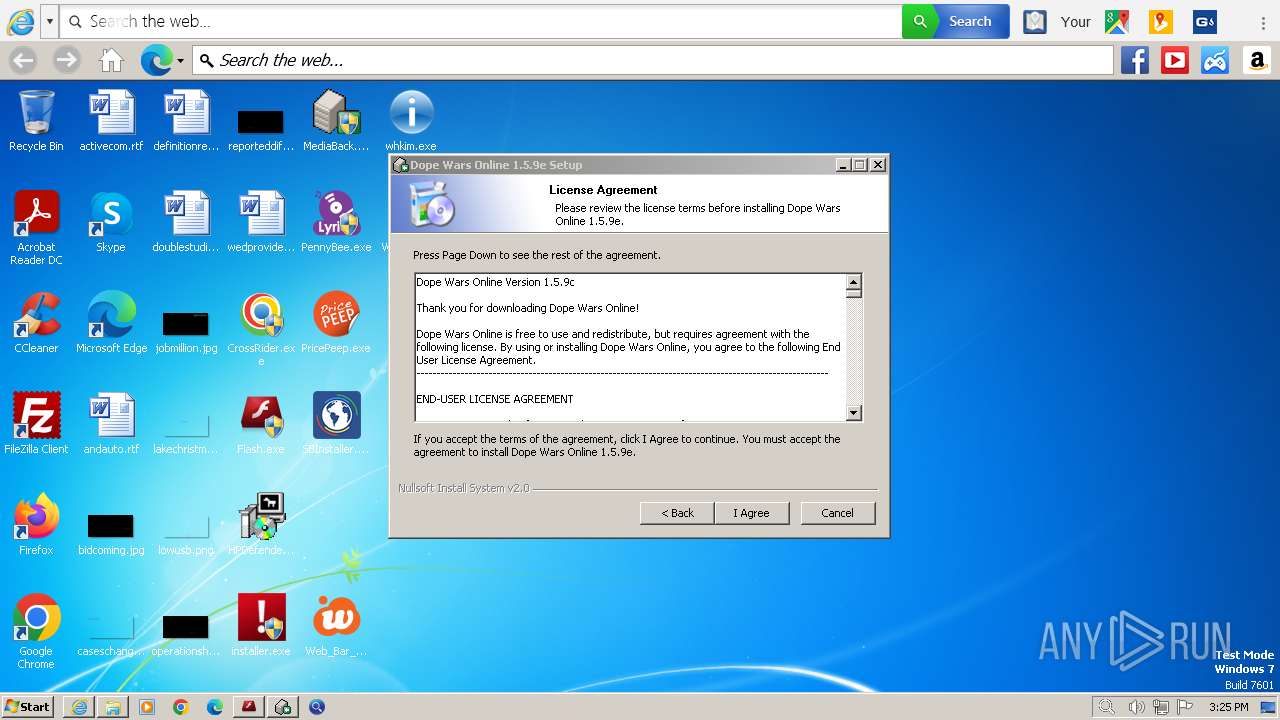Open Internet Explorer from taskbar
This screenshot has width=1280, height=720.
[x=79, y=707]
